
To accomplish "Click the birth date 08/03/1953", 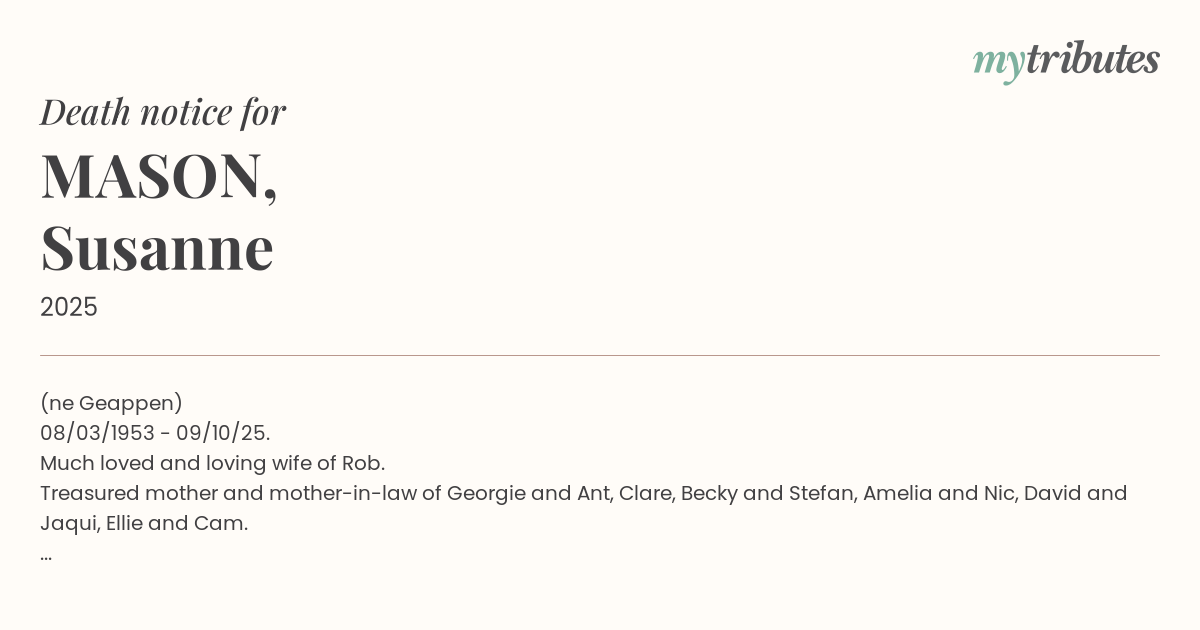I will (x=97, y=433).
